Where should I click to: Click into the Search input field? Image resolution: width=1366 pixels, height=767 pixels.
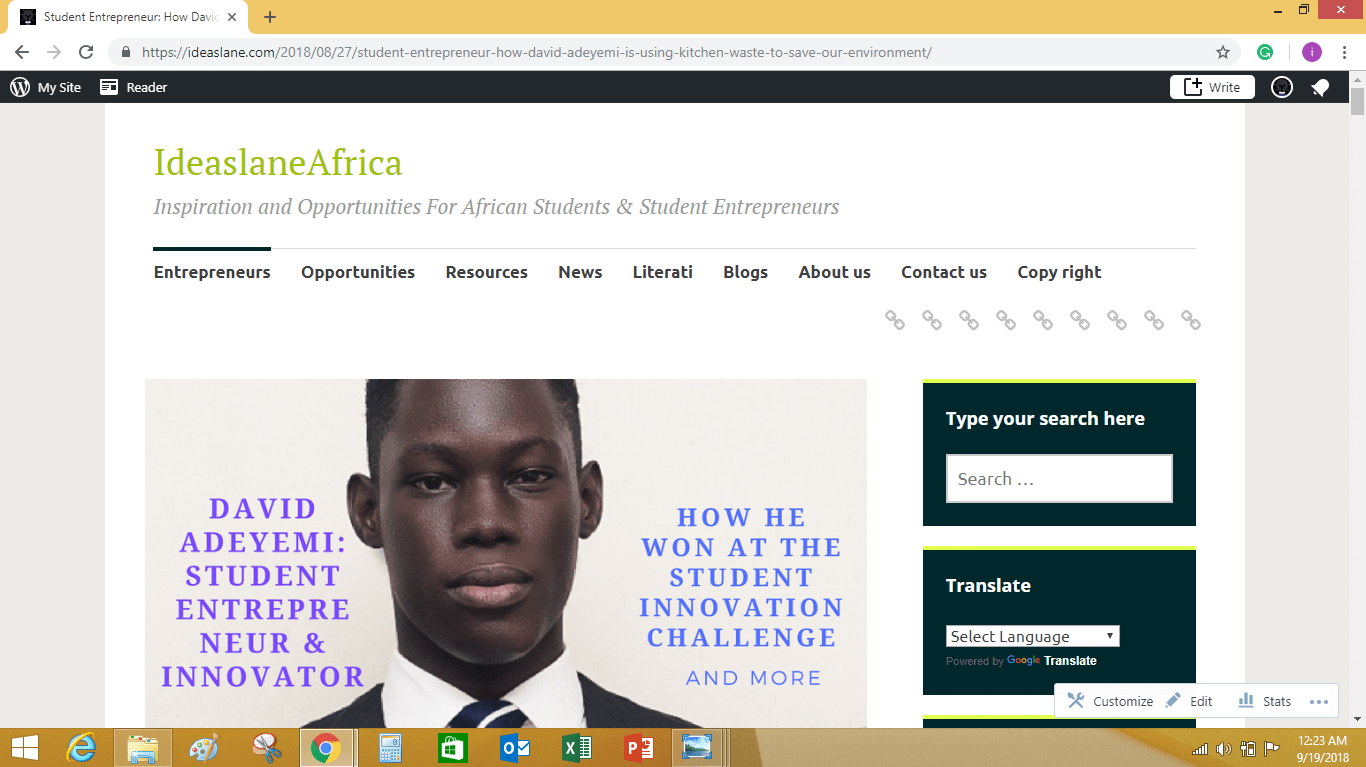tap(1059, 479)
